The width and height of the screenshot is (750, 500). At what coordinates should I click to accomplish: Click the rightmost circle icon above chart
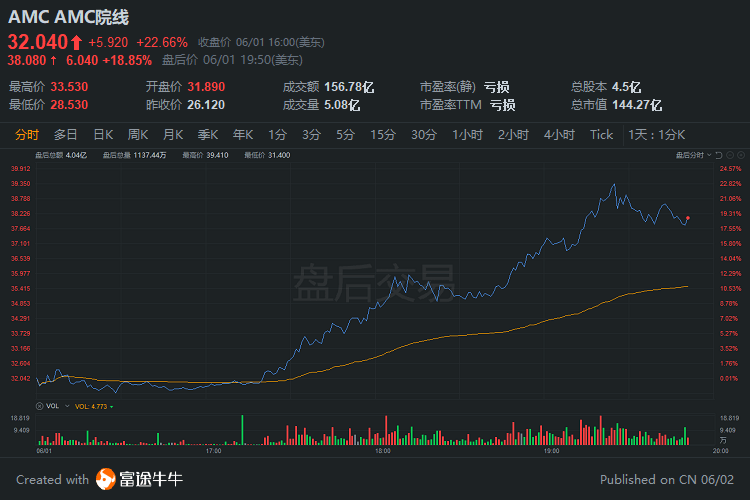pos(741,155)
